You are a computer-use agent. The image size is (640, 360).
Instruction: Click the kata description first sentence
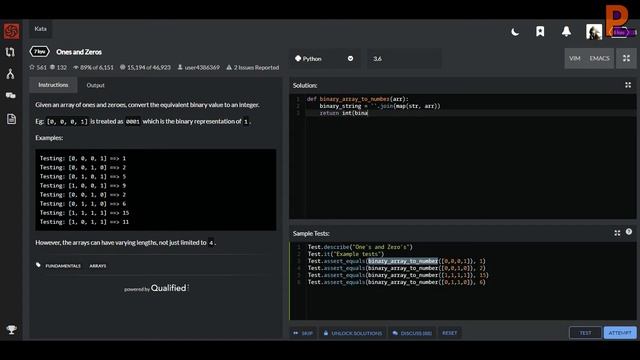147,105
